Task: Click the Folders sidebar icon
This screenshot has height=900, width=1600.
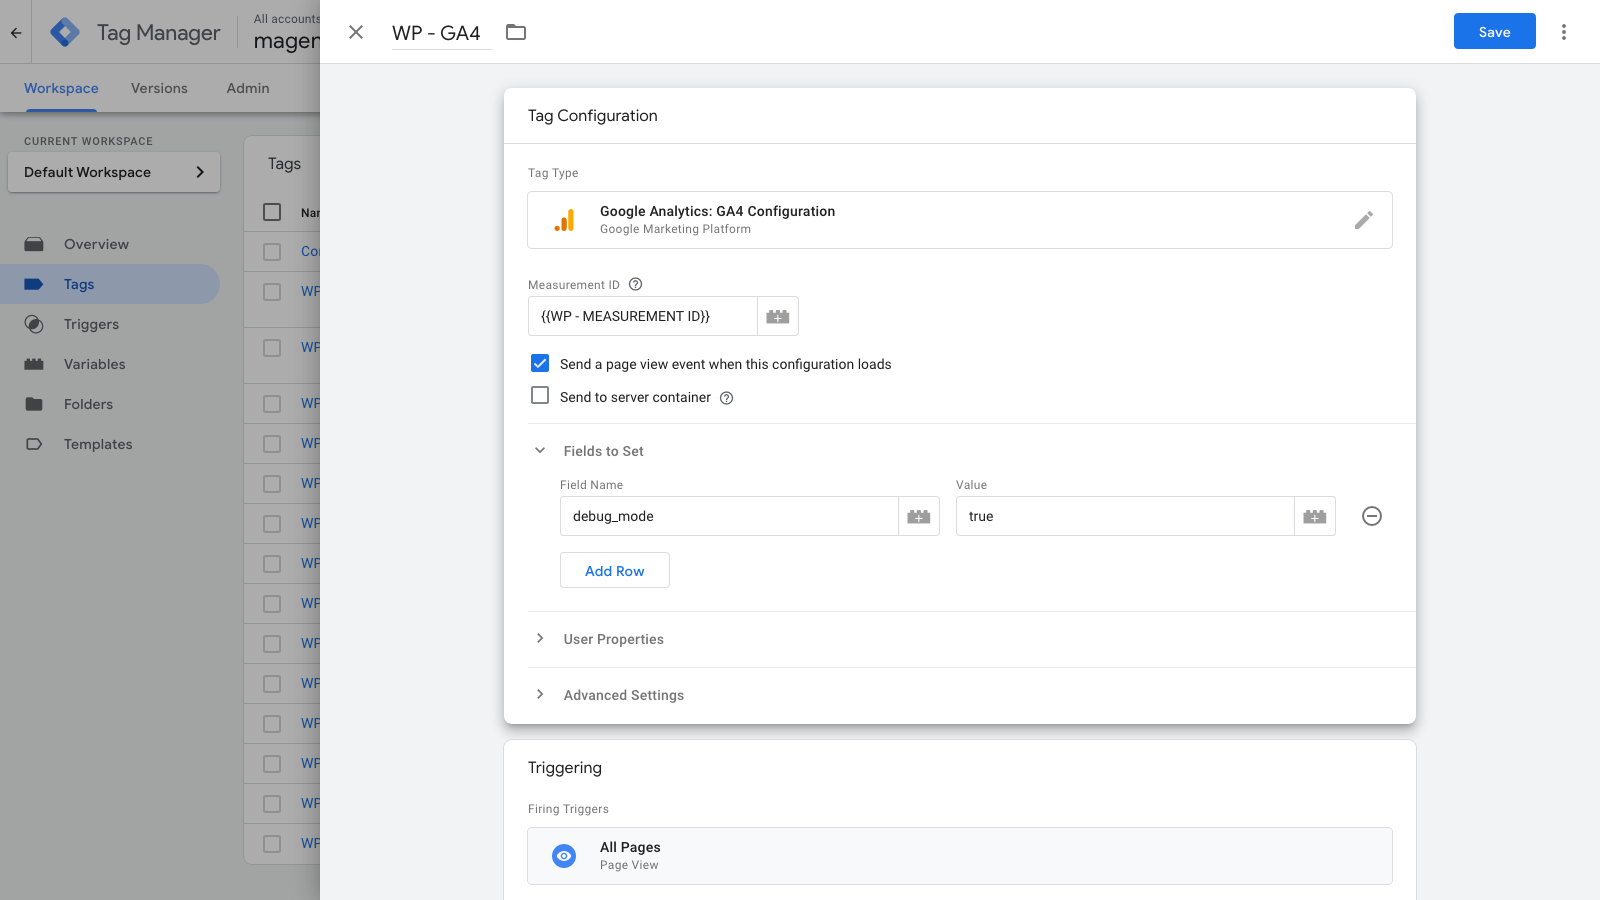Action: coord(34,404)
